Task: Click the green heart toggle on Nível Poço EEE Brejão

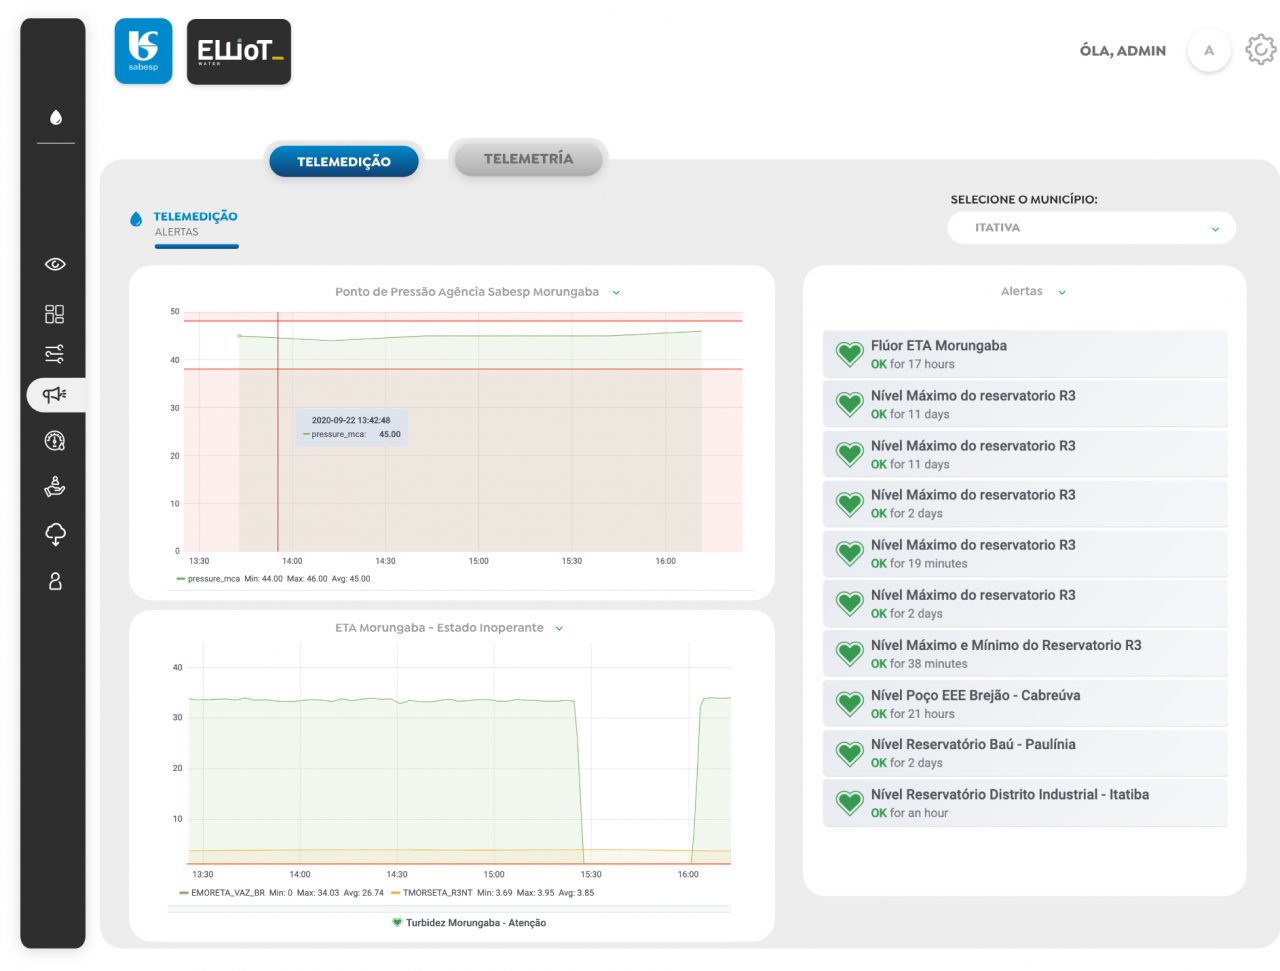Action: click(849, 703)
